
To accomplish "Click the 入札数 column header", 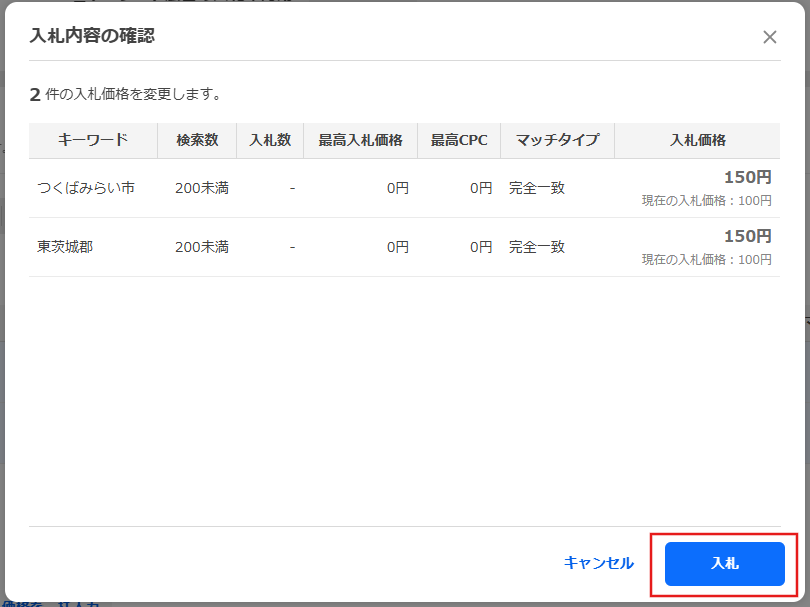I will pos(269,140).
